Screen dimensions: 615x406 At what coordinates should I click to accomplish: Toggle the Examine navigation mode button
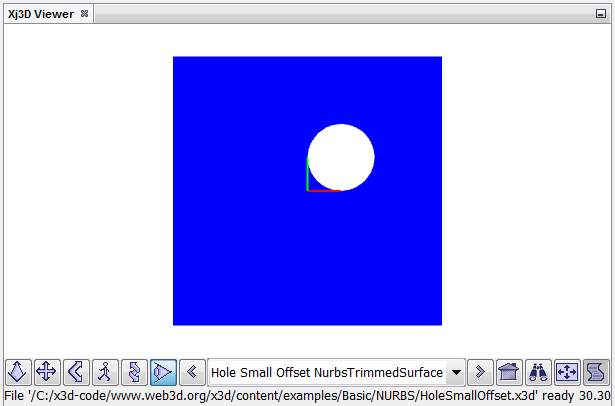[x=162, y=373]
